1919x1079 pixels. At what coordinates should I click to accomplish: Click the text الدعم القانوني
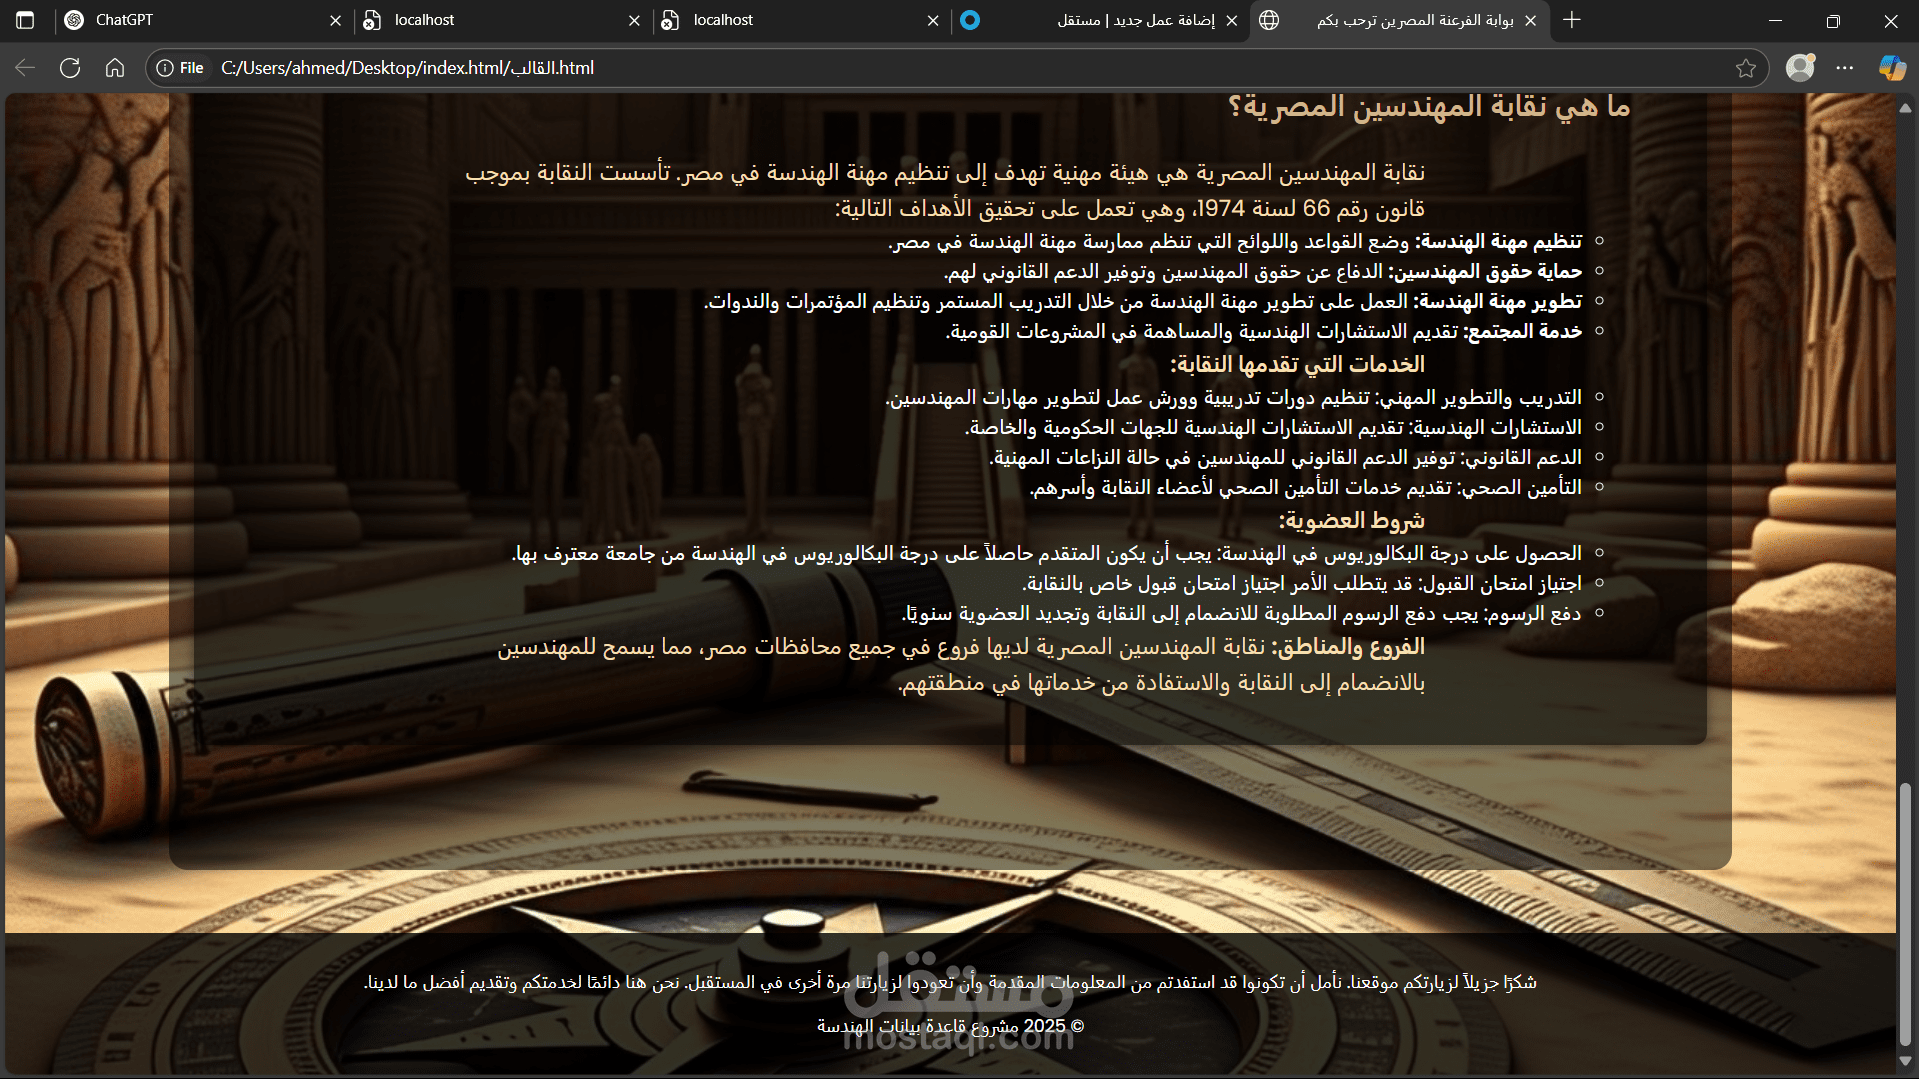pos(1522,457)
